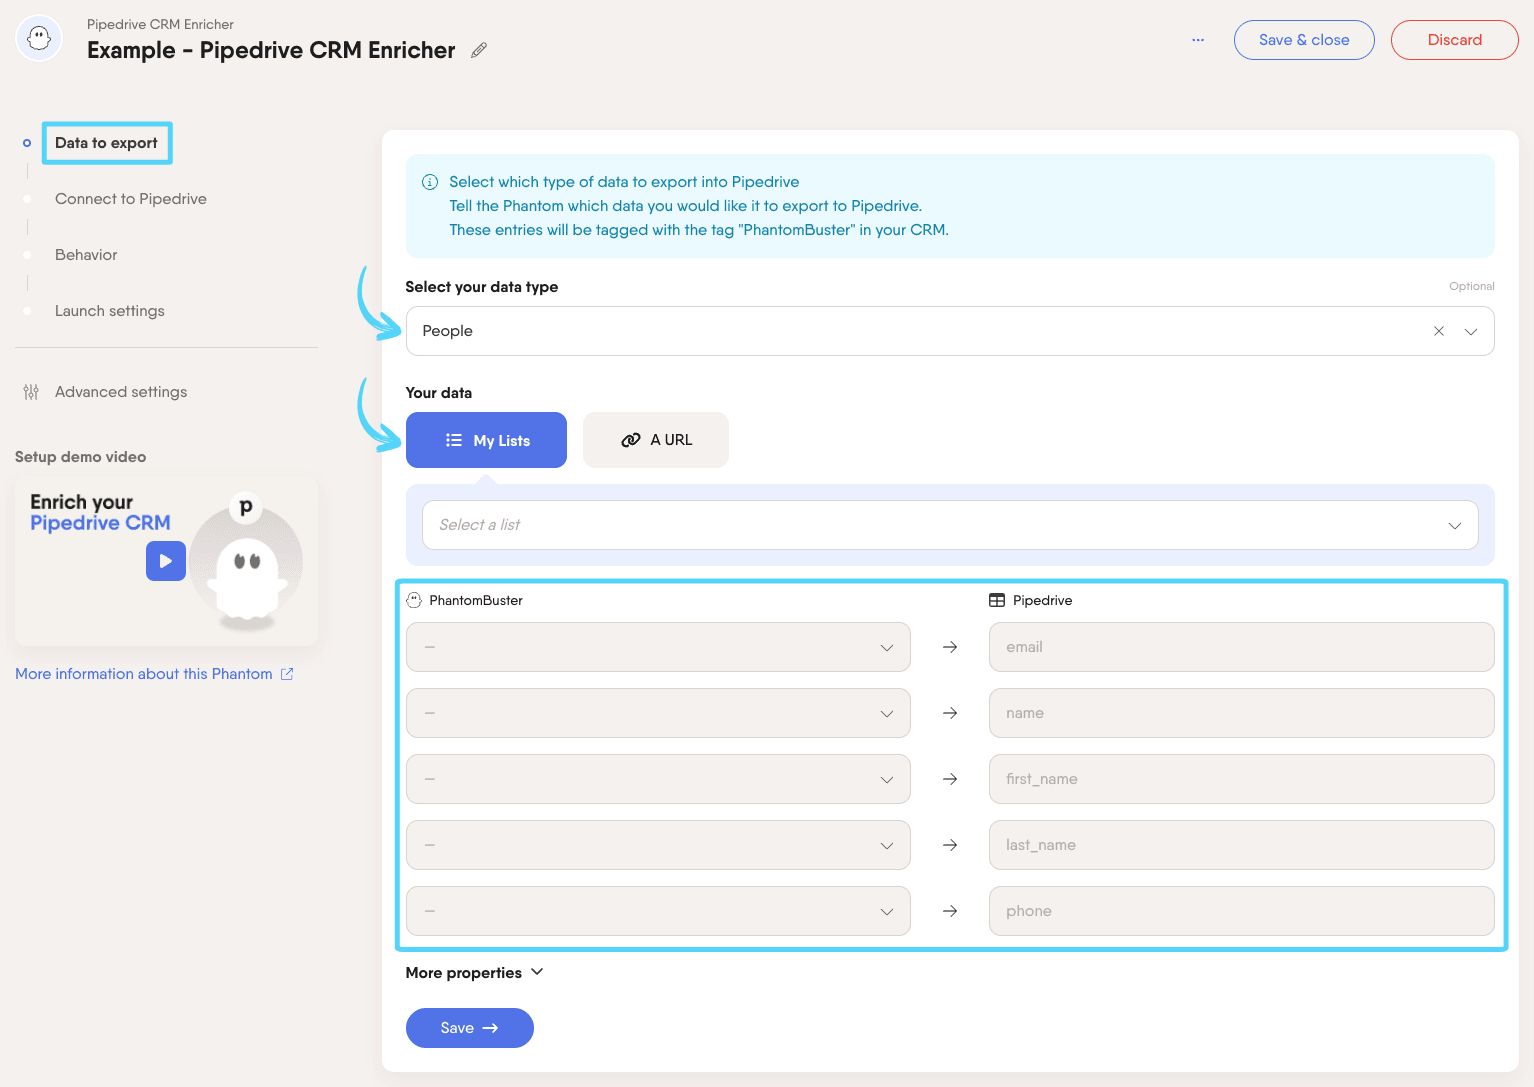Open More information about this Phantom link

coord(144,674)
